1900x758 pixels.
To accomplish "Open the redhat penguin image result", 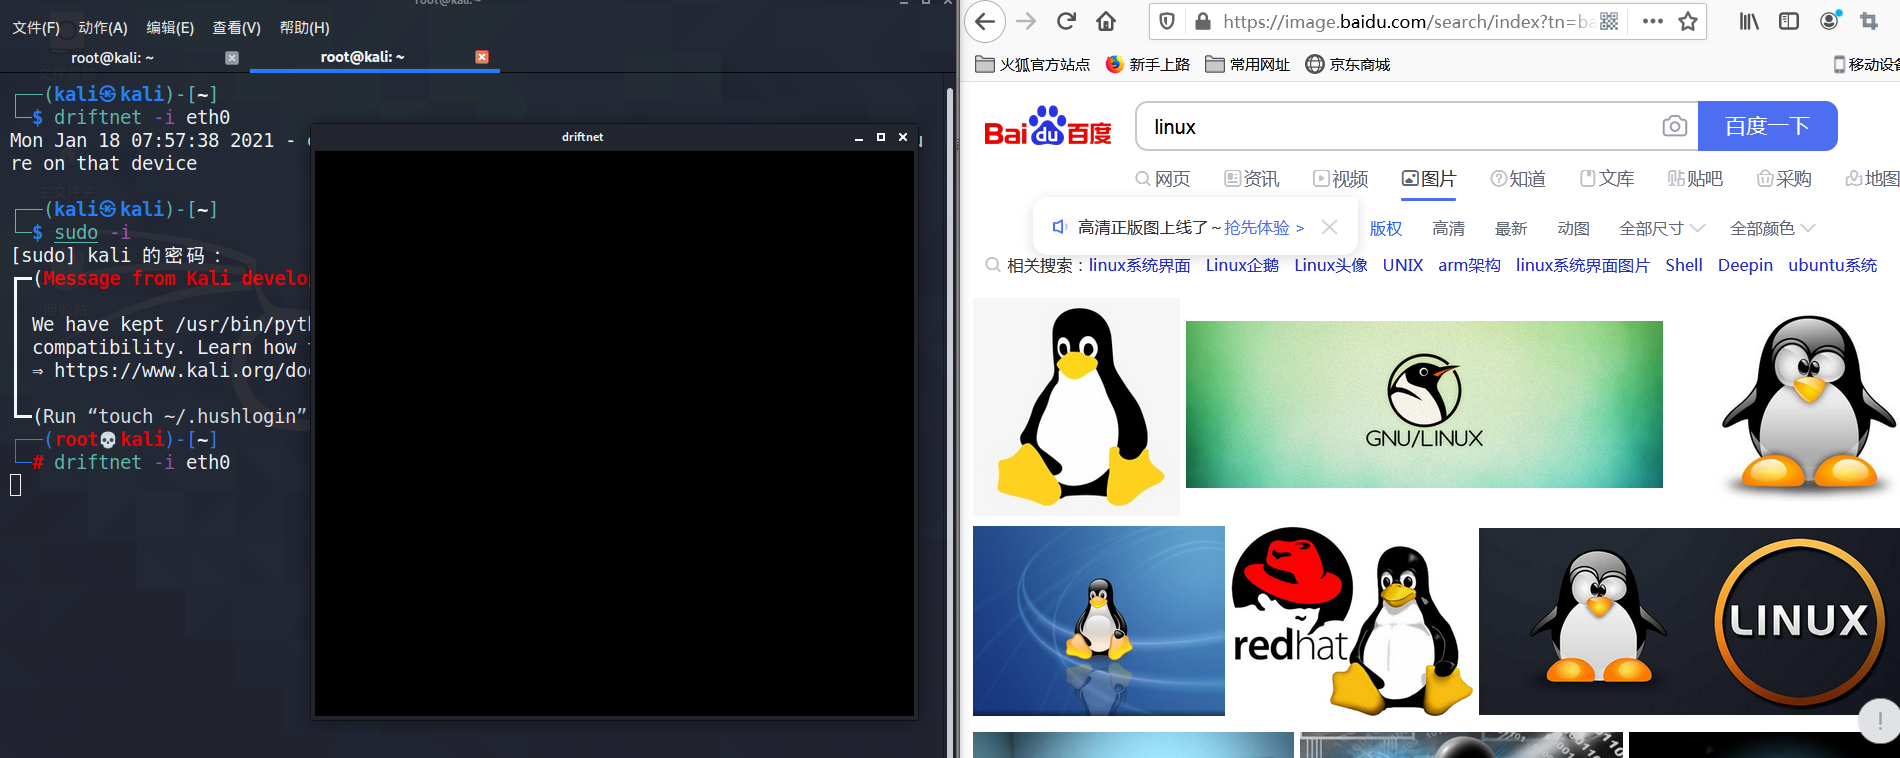I will click(x=1352, y=620).
